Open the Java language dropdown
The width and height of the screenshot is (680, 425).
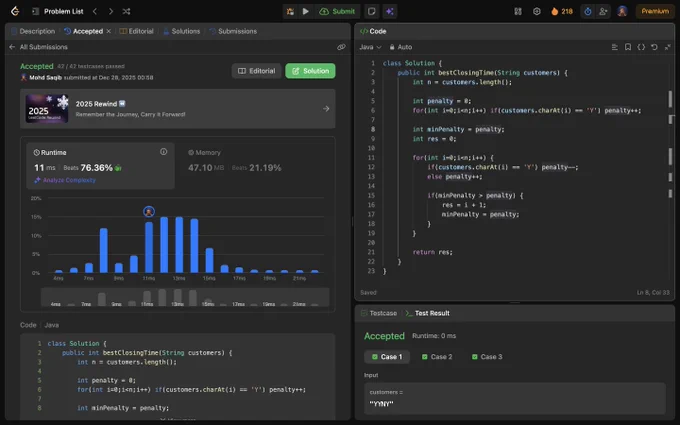[x=370, y=47]
